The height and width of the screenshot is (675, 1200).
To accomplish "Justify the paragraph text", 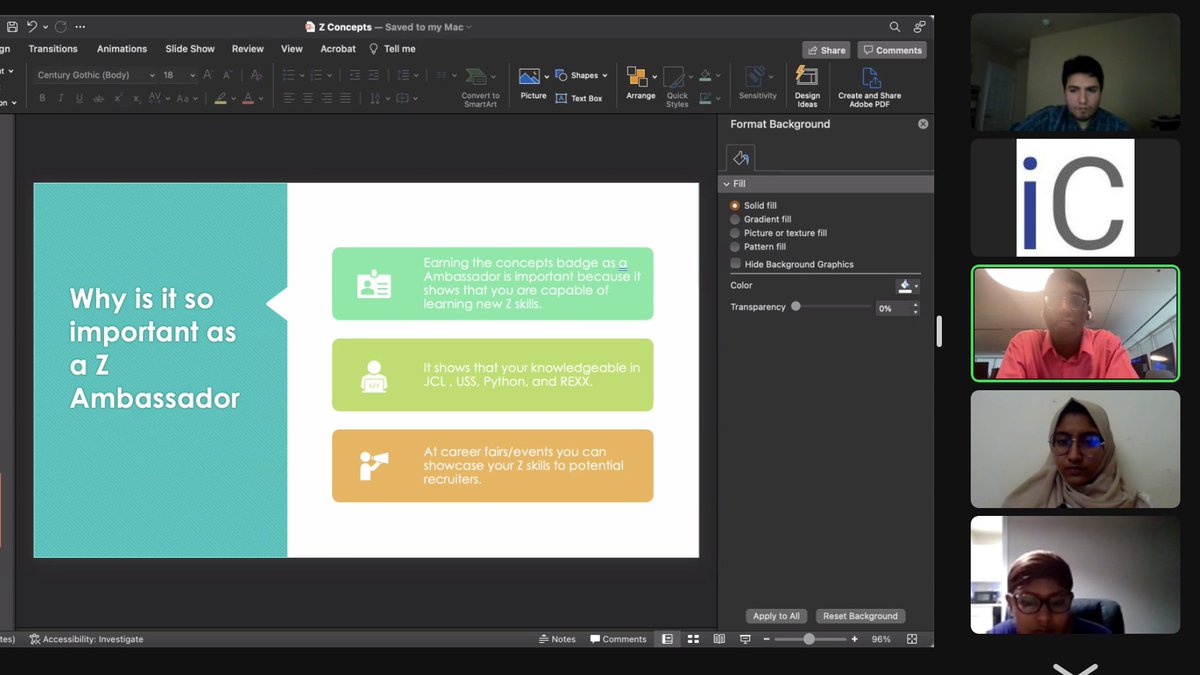I will pyautogui.click(x=345, y=98).
